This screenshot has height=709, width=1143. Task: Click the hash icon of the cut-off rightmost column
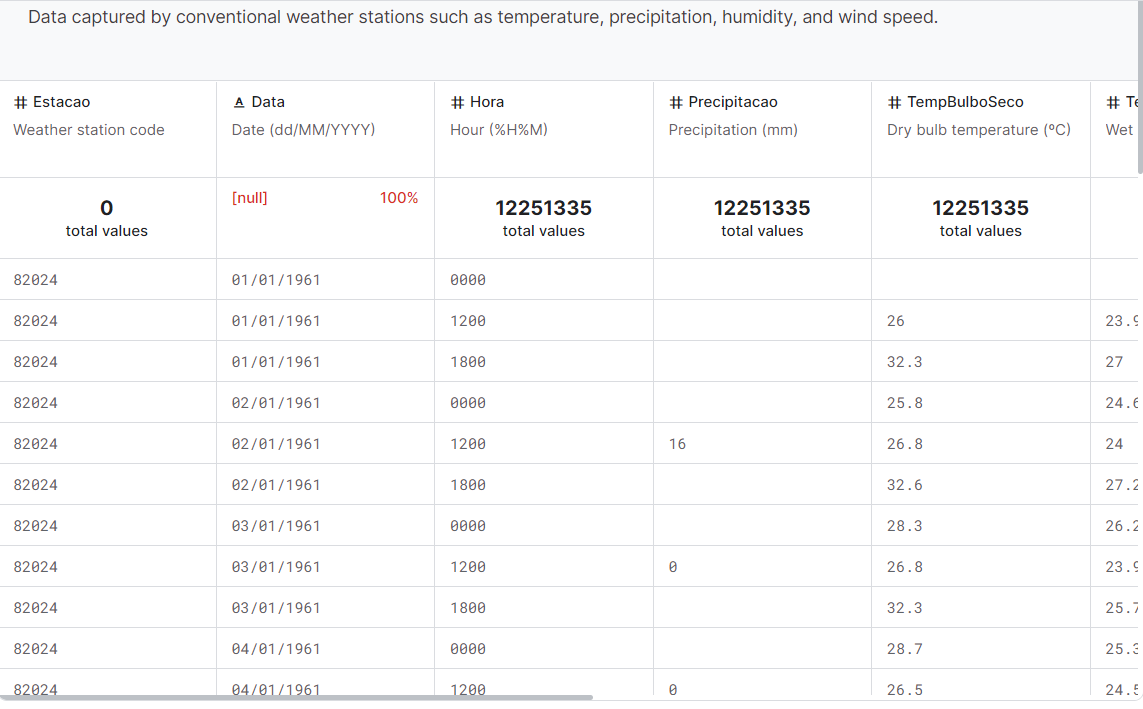(1113, 102)
